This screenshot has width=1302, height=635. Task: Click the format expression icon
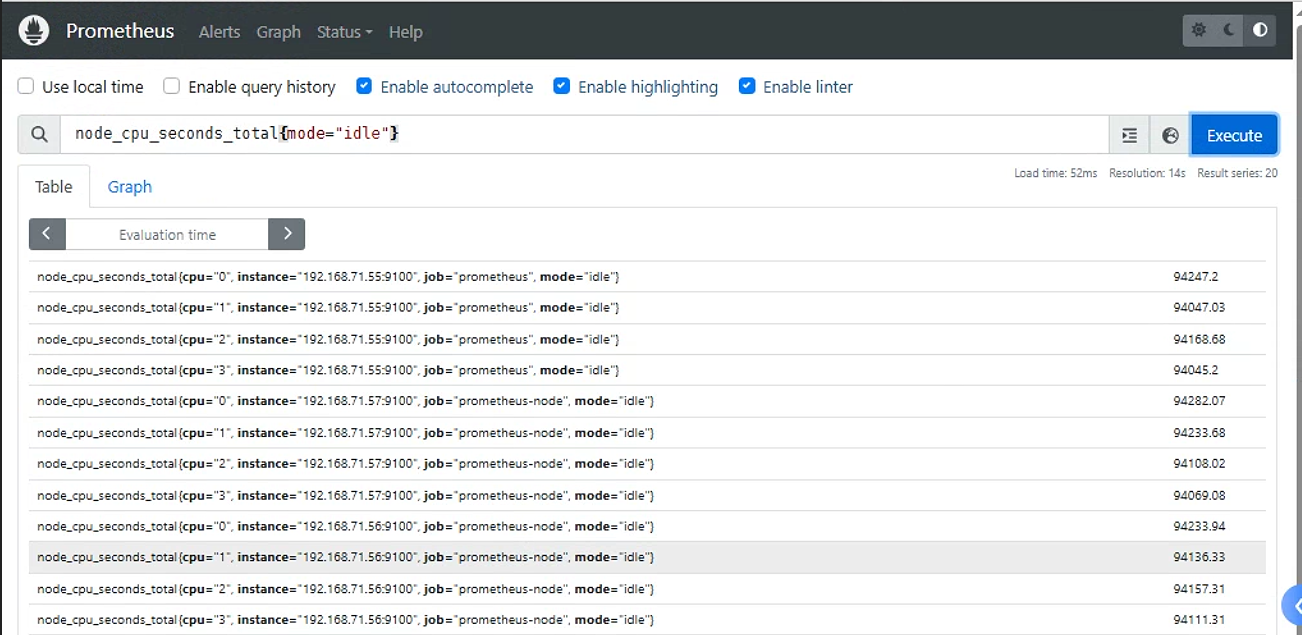[1129, 135]
